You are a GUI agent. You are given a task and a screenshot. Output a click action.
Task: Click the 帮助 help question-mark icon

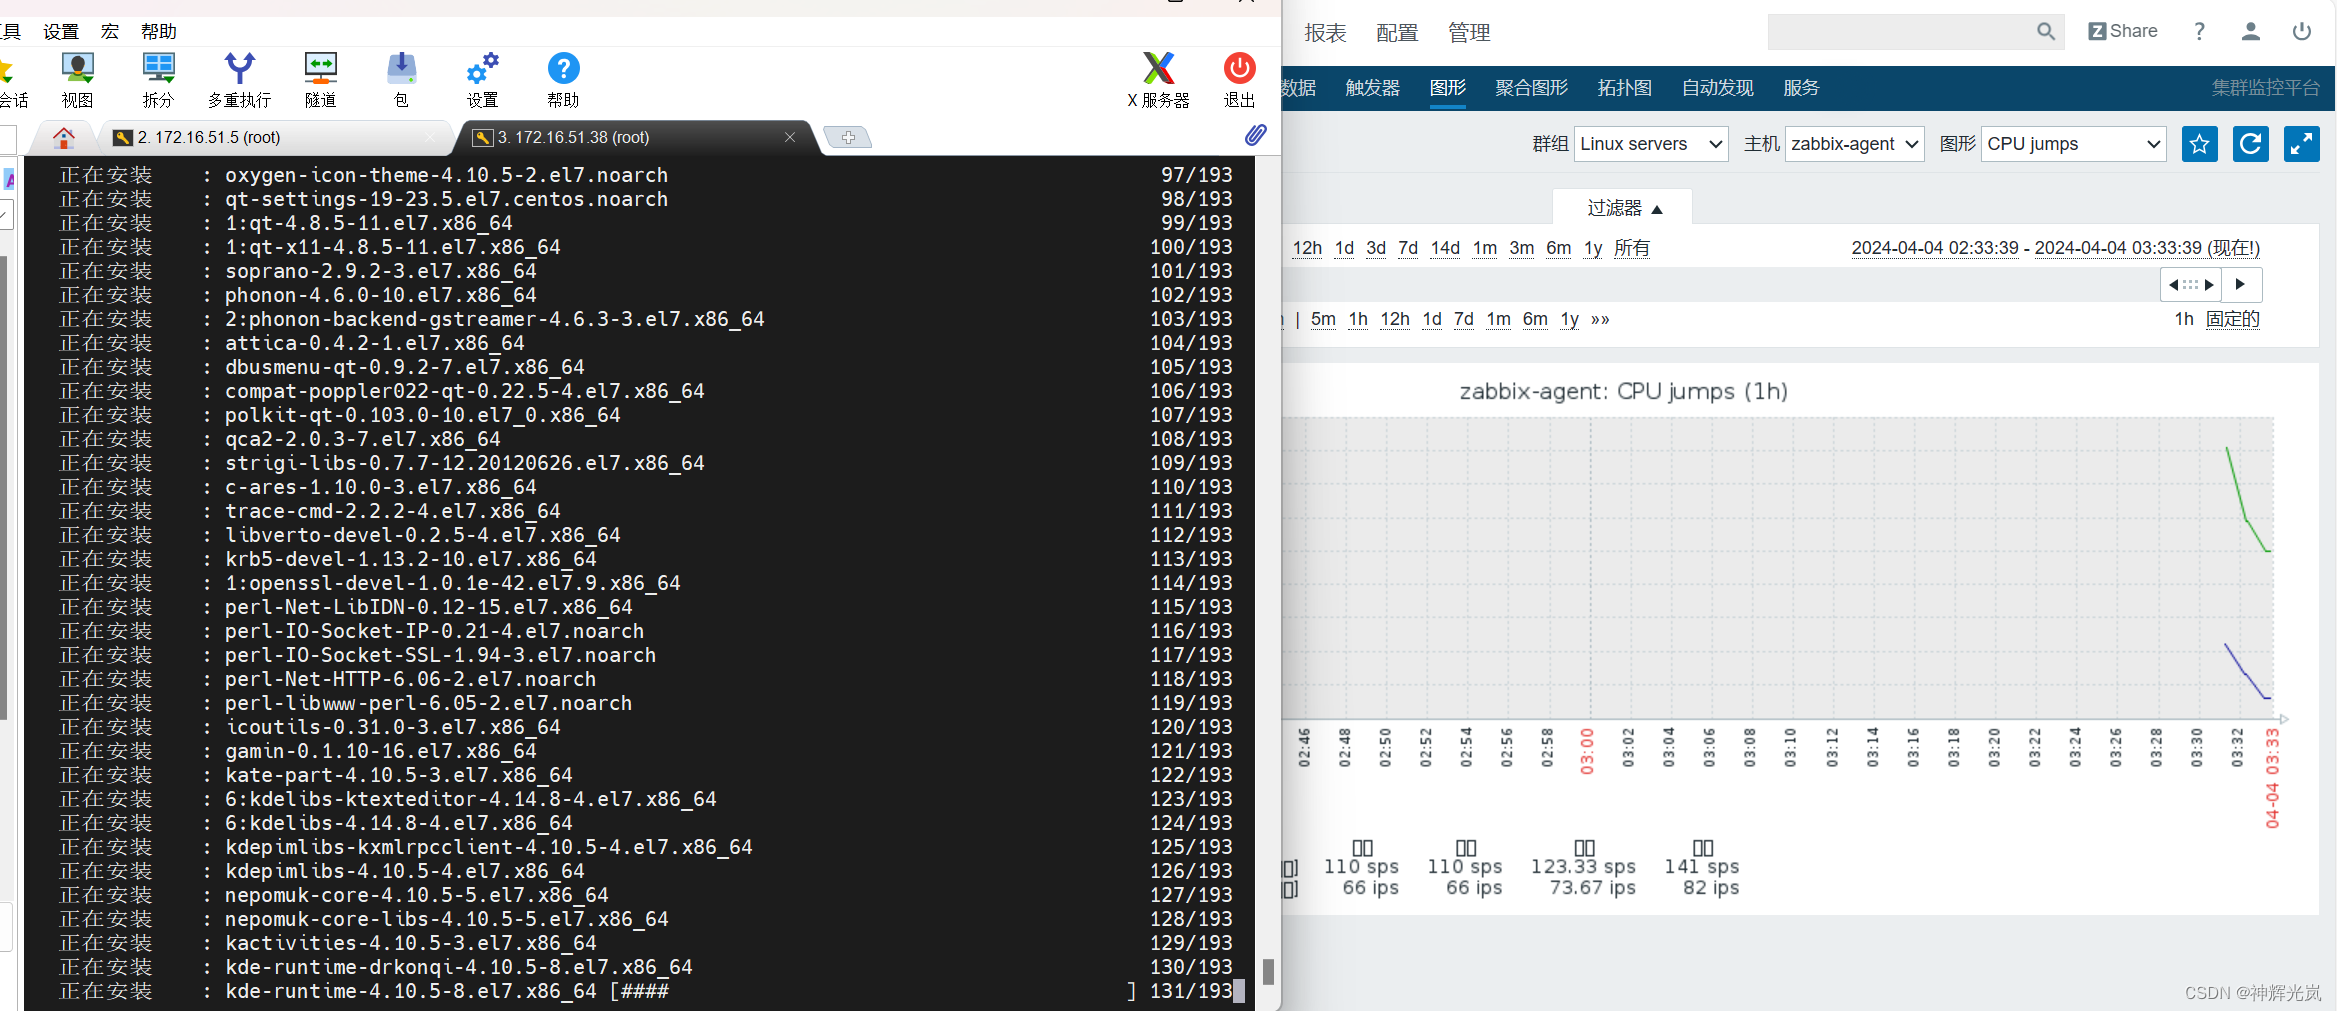tap(563, 80)
